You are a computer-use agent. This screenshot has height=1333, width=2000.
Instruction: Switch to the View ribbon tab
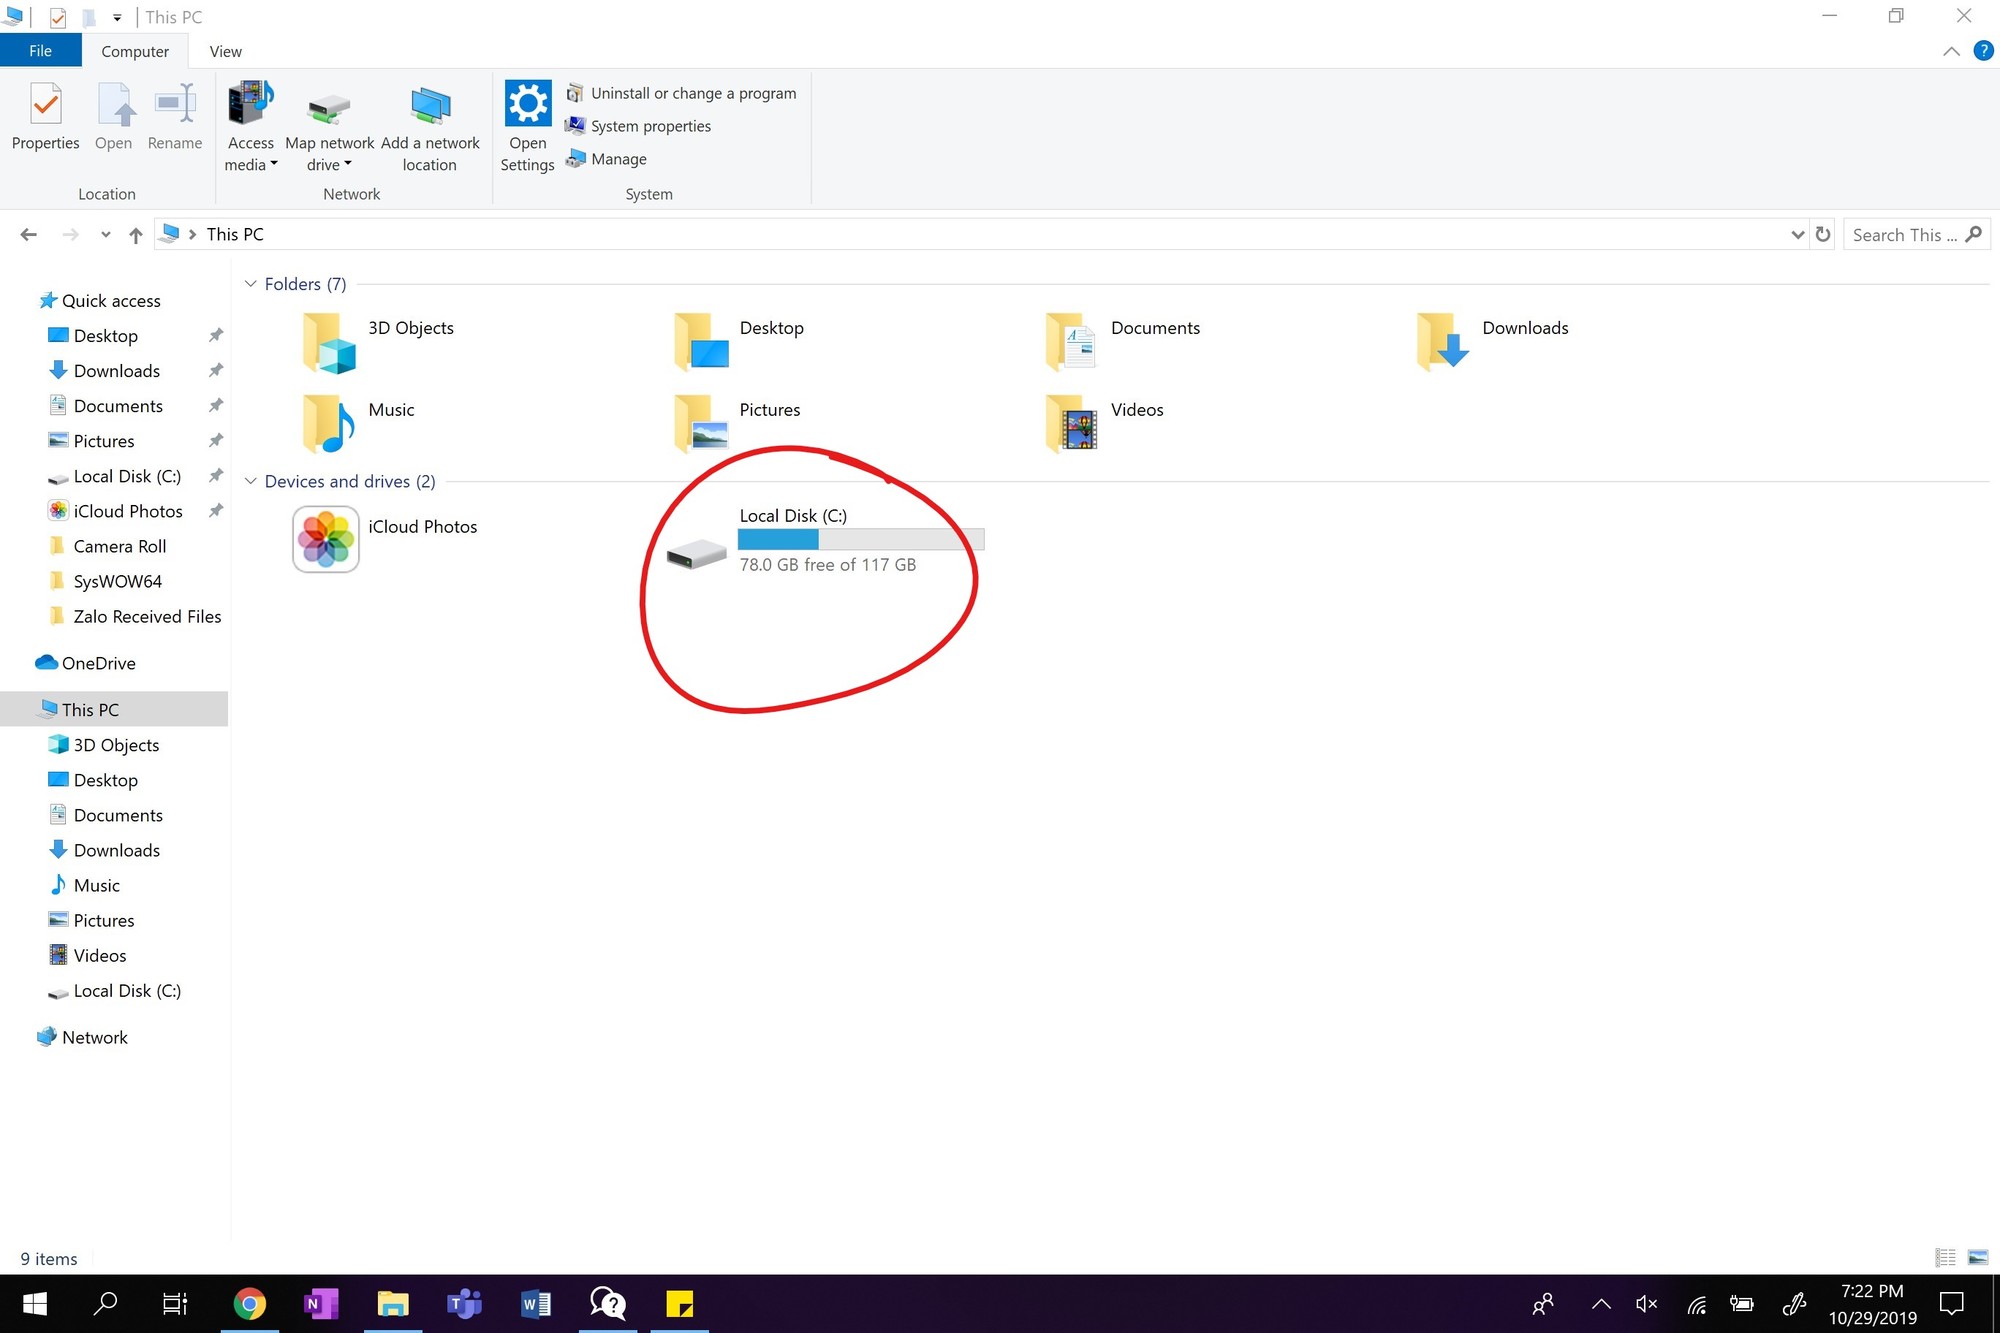225,51
